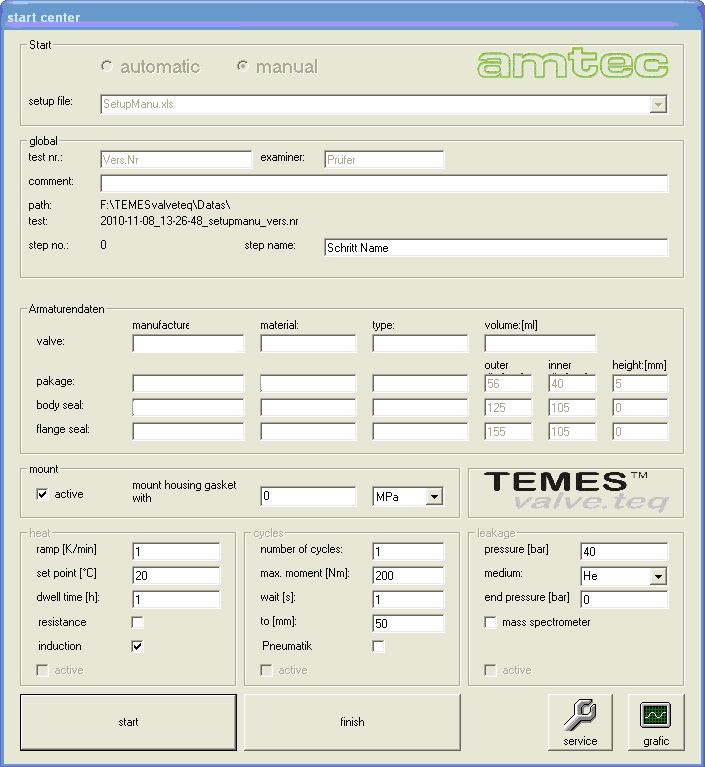Click the number of cycles field
Image resolution: width=705 pixels, height=767 pixels.
coord(408,551)
